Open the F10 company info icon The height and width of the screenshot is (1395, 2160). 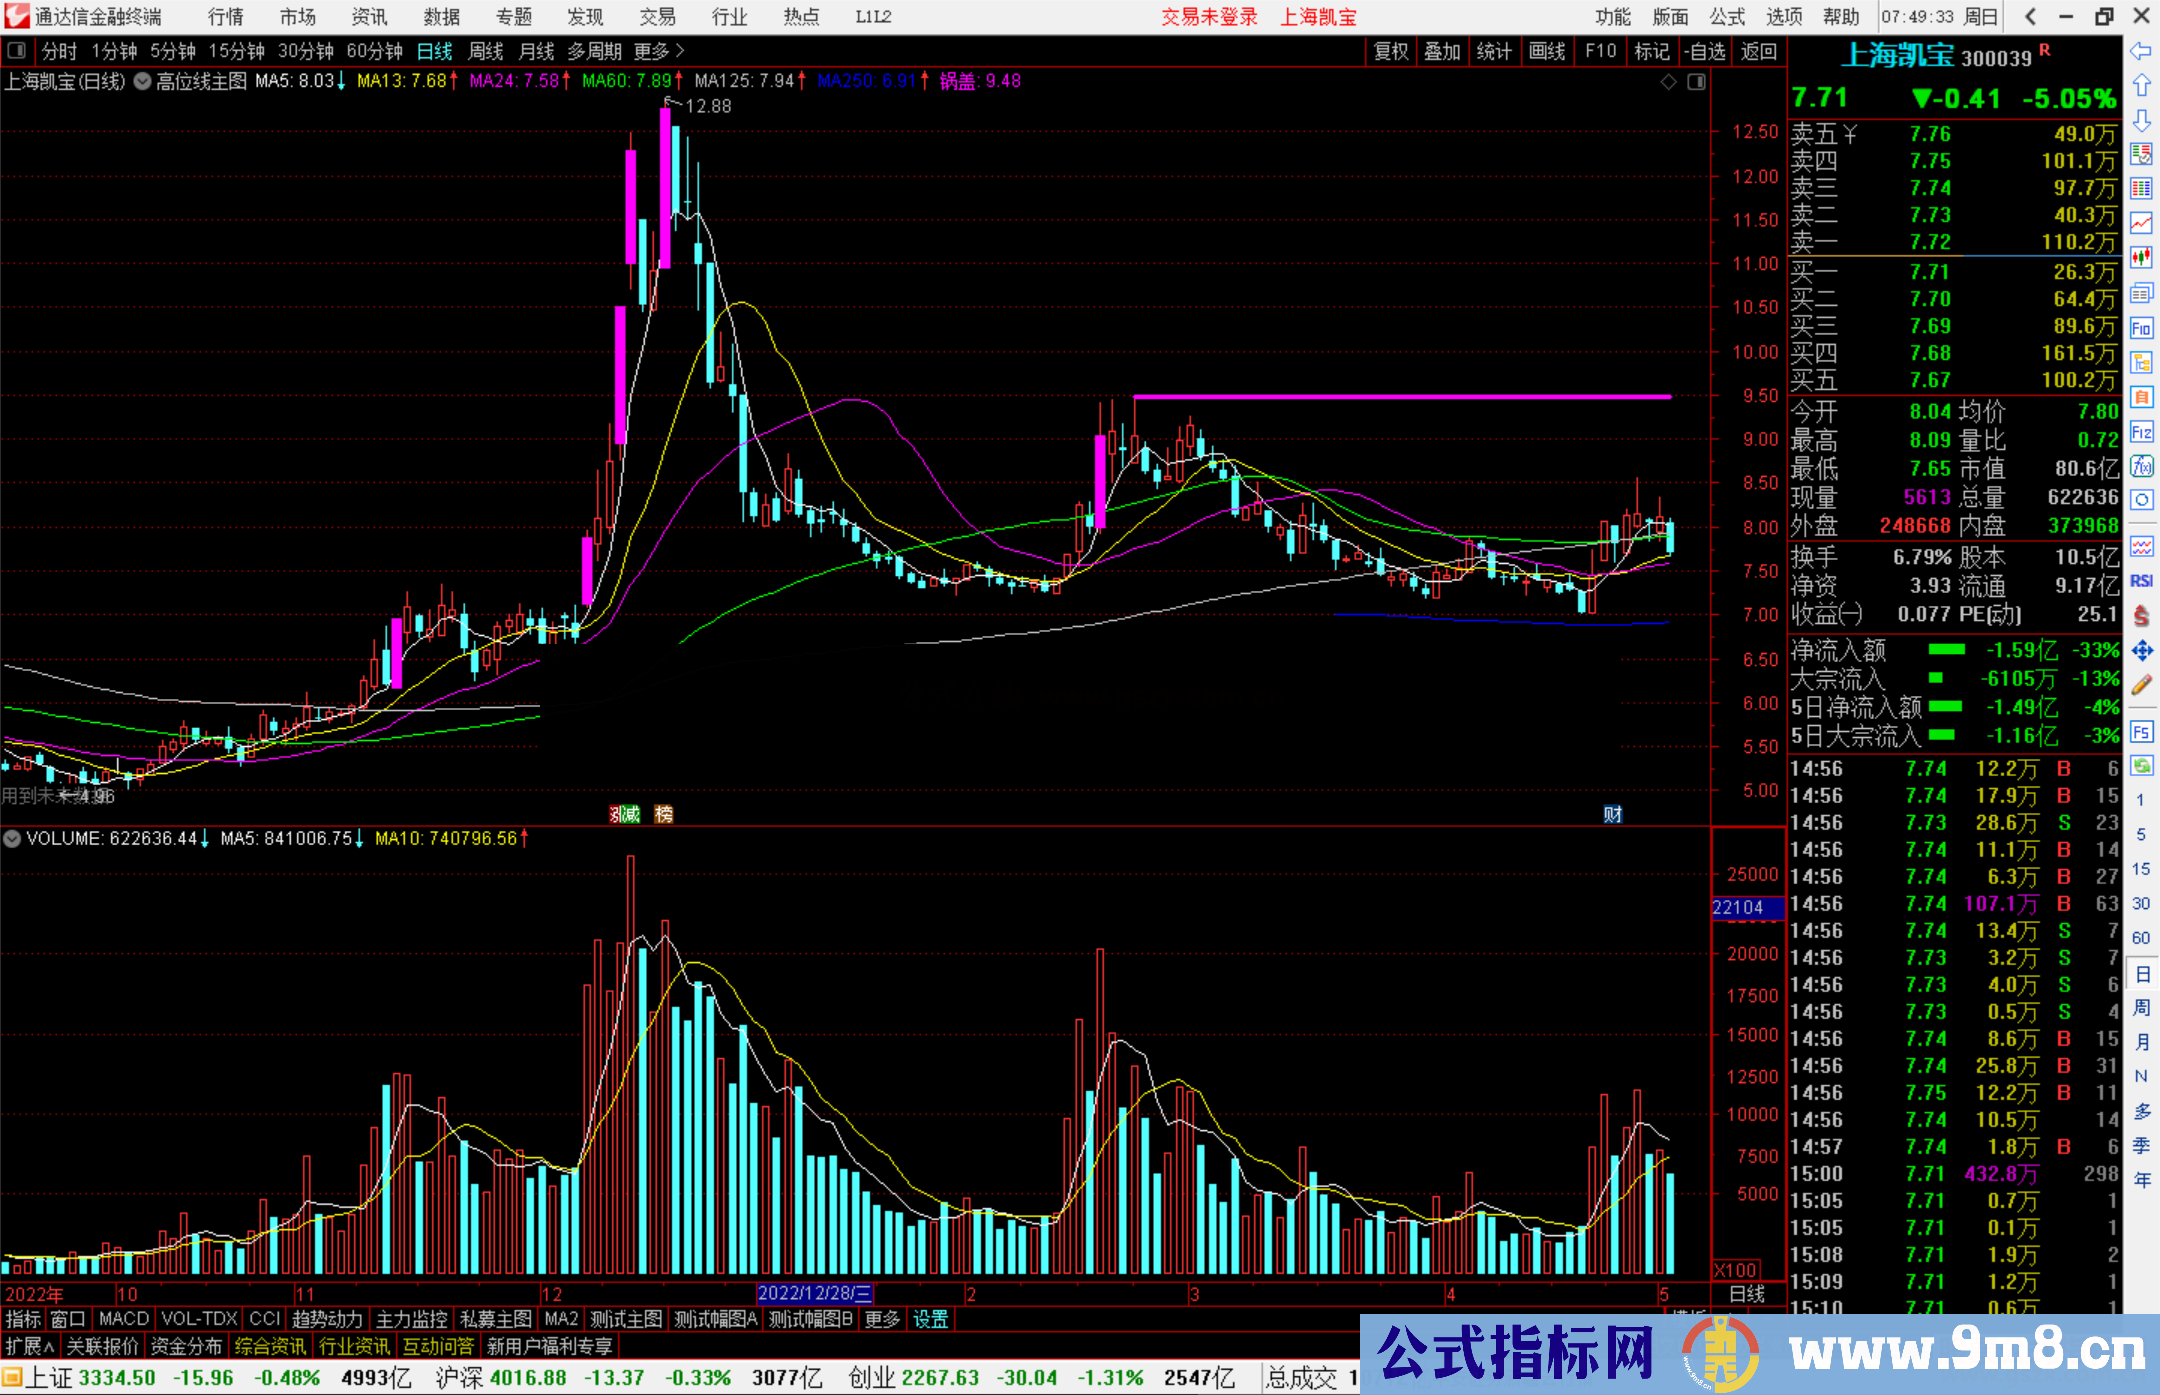point(2141,328)
